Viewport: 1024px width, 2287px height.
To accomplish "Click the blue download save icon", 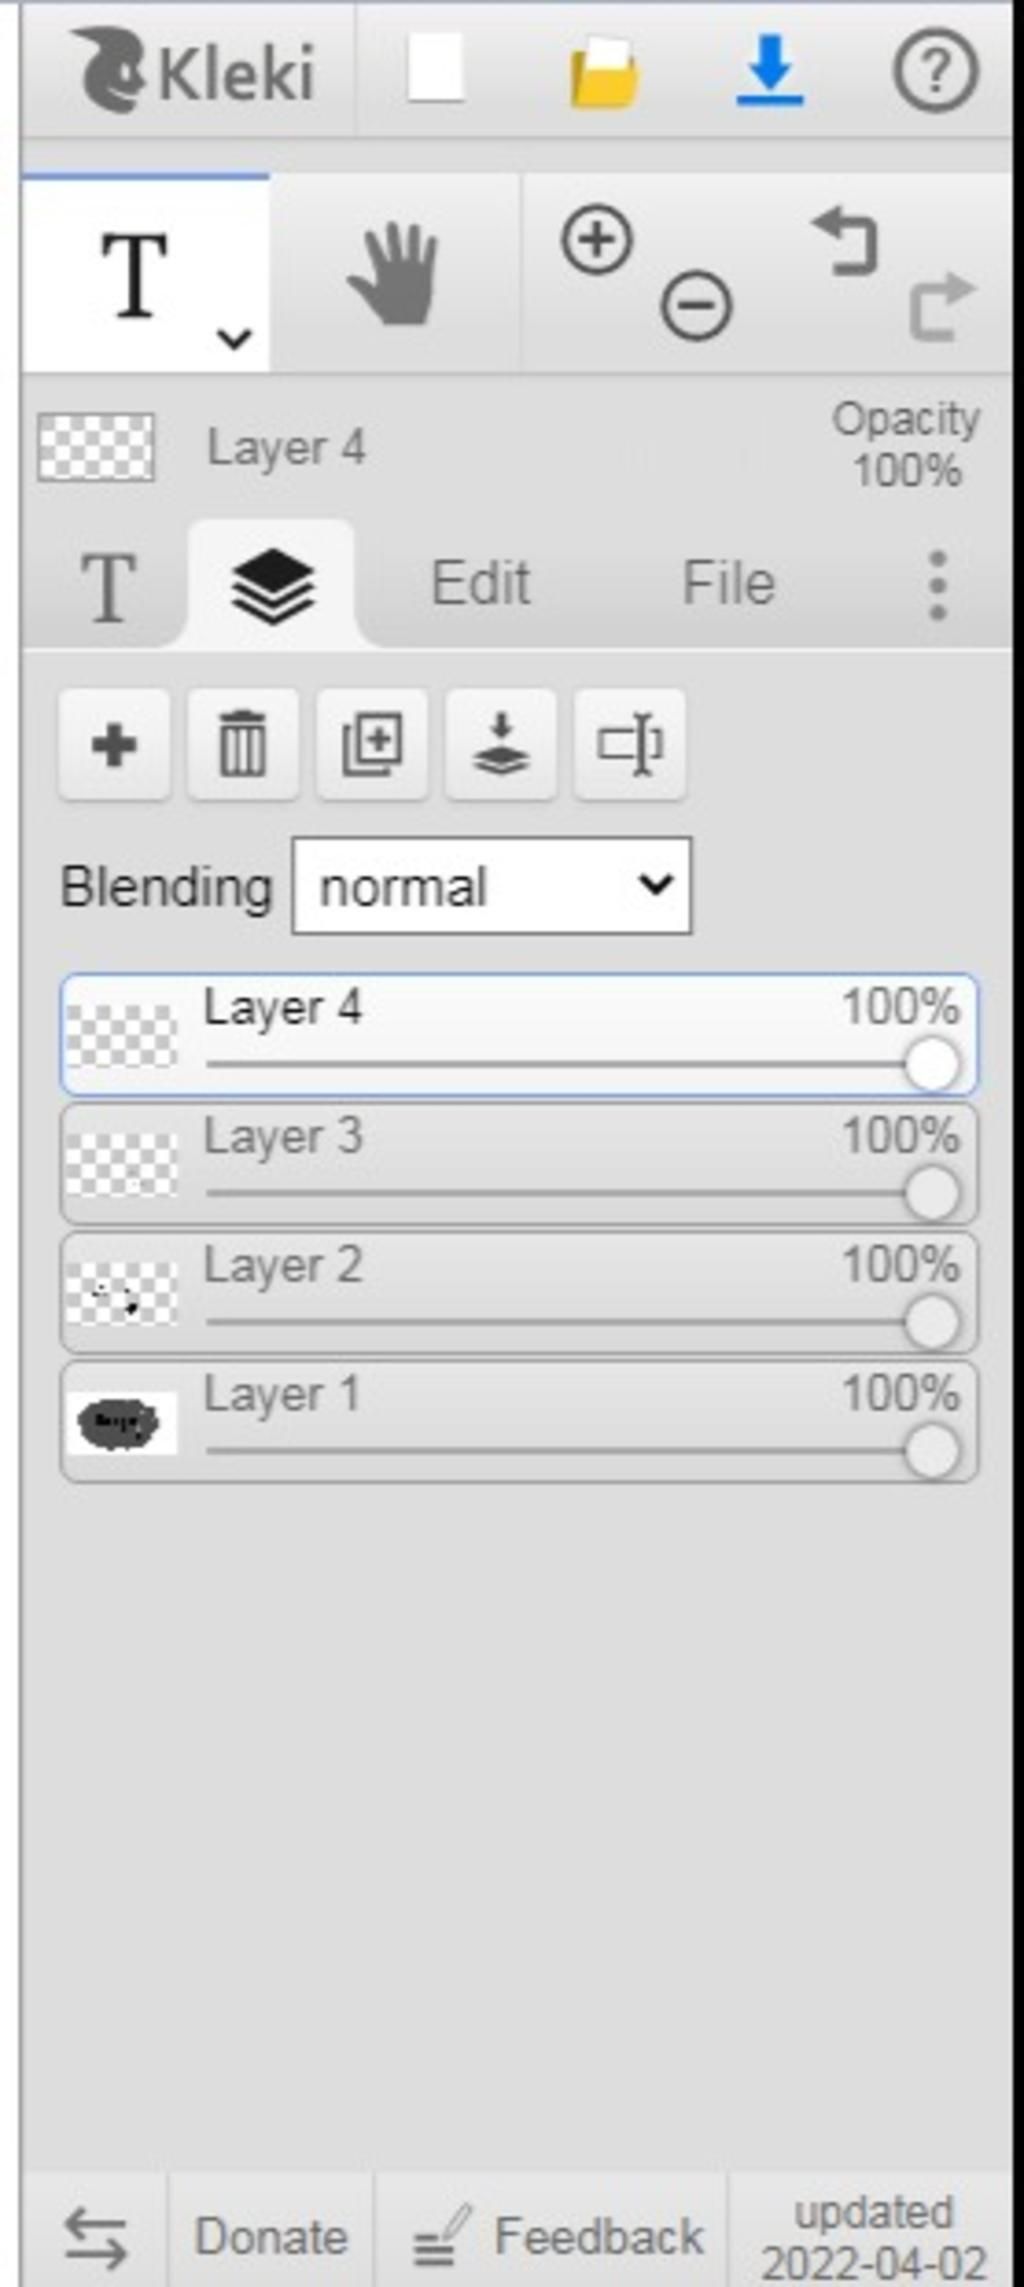I will [x=770, y=70].
